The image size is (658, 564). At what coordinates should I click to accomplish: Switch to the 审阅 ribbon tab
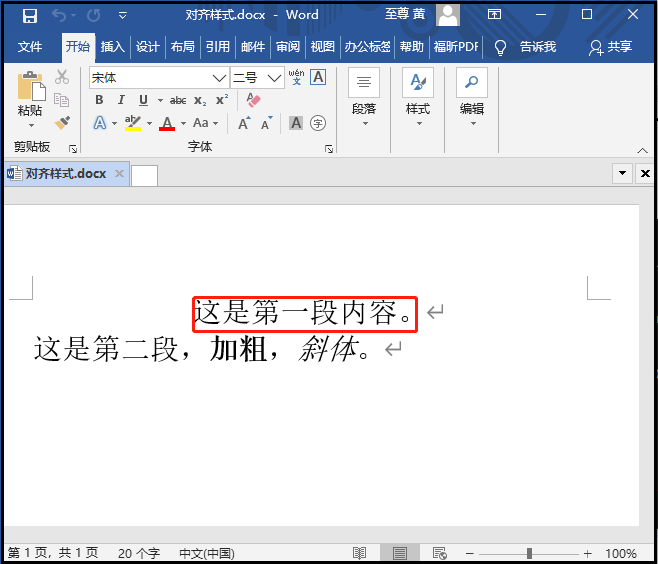coord(287,47)
